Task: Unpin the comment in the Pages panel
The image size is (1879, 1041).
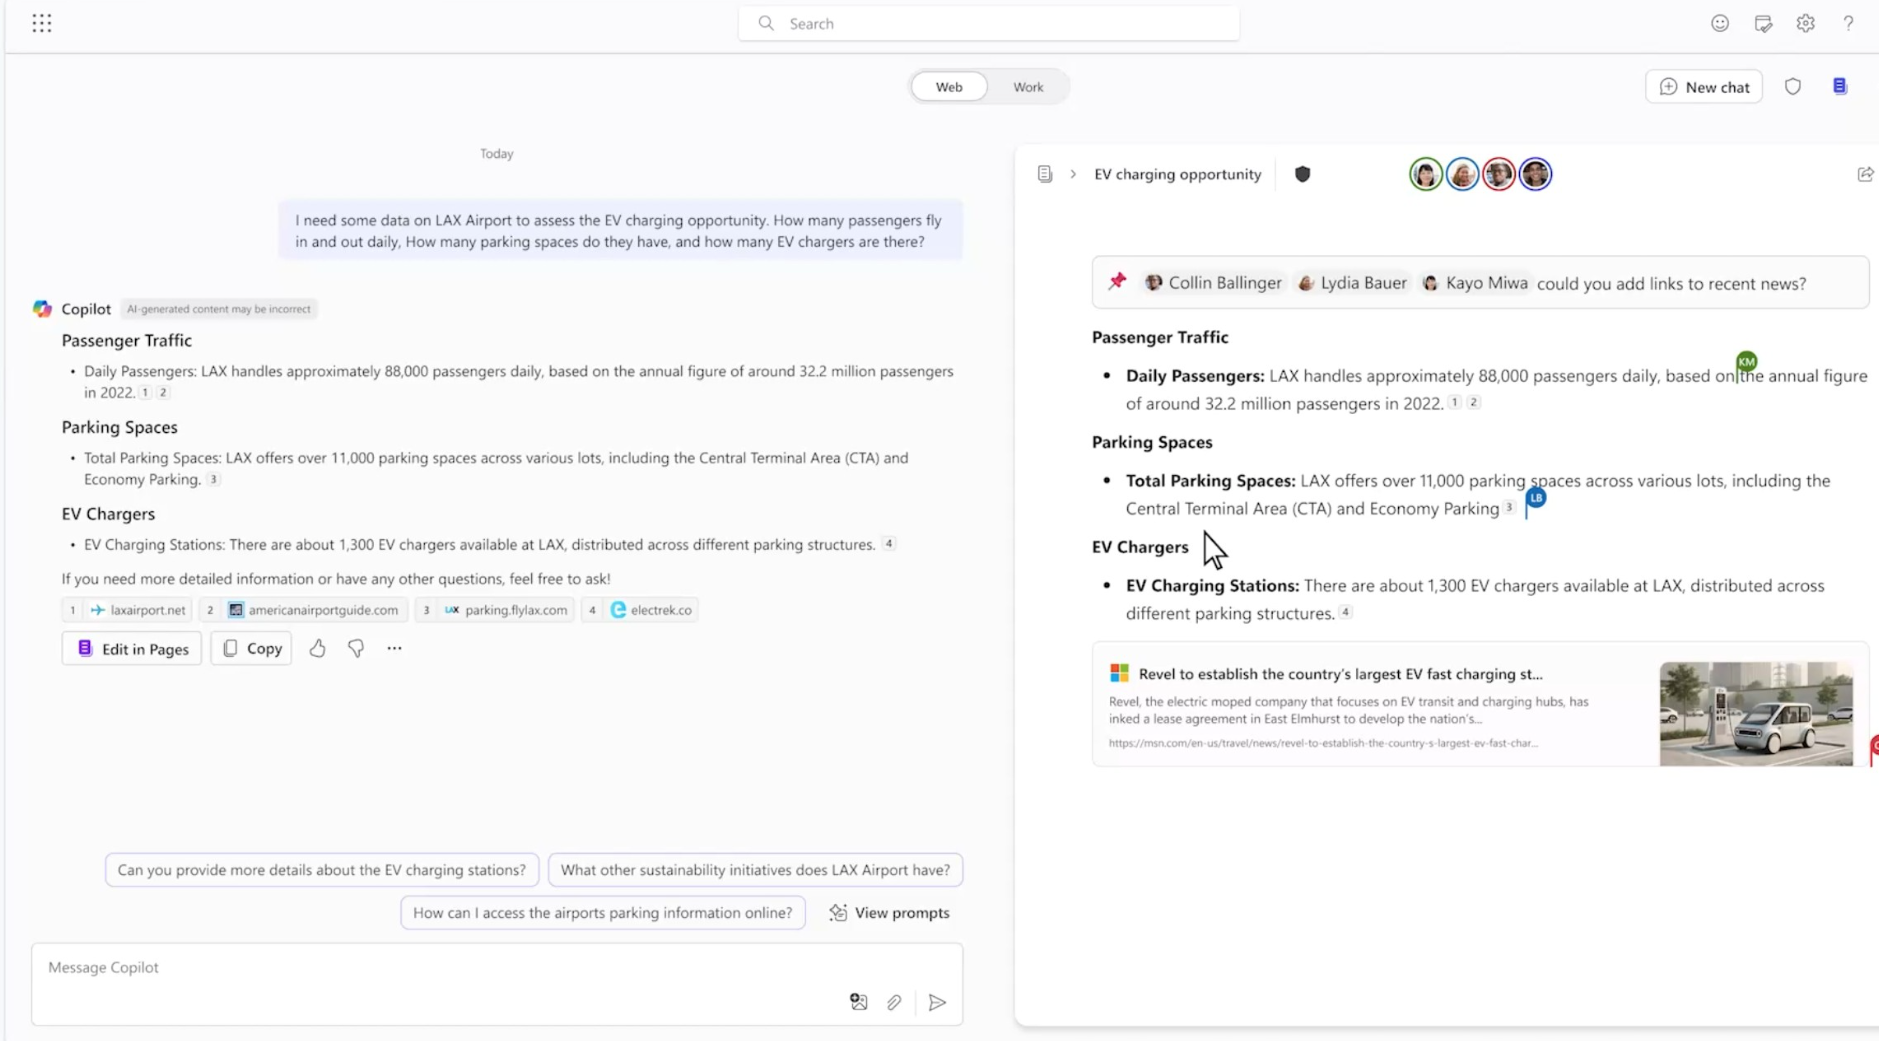Action: 1118,281
